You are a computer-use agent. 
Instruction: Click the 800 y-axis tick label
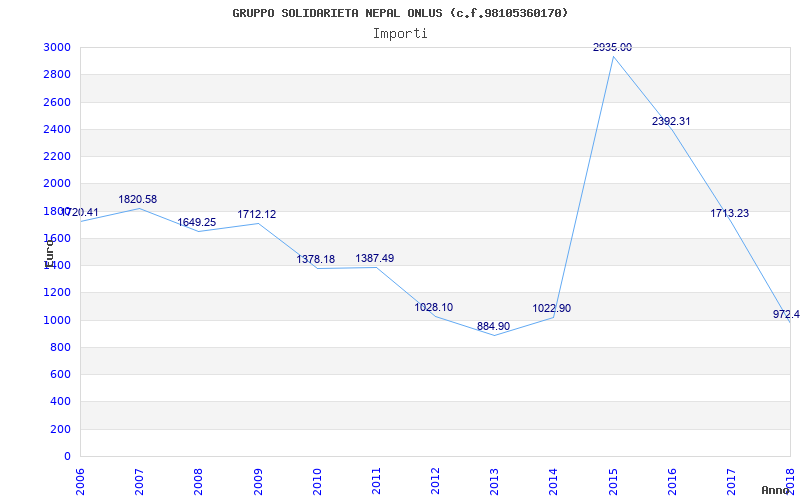pyautogui.click(x=63, y=347)
